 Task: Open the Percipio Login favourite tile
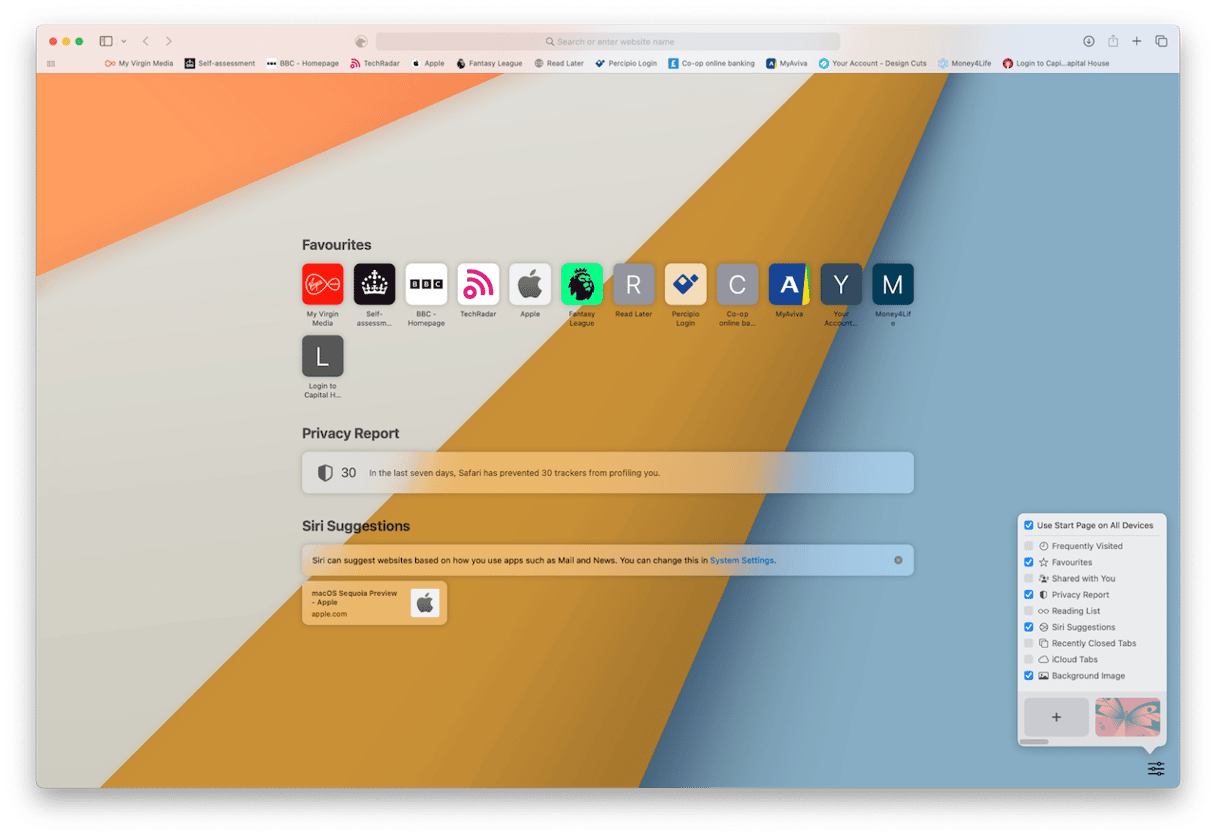[x=686, y=284]
